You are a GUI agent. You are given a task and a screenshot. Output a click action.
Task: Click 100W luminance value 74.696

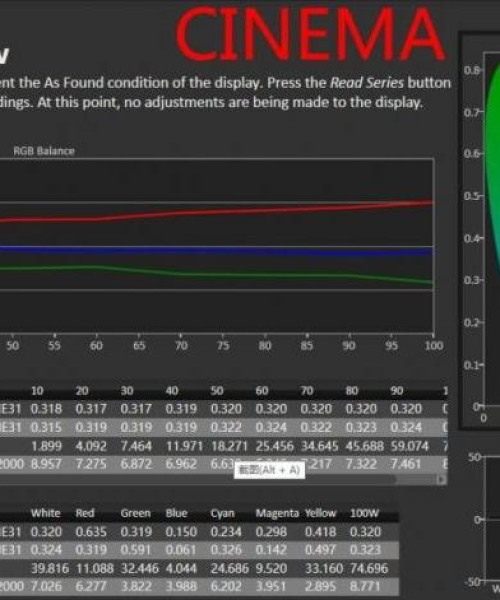pos(369,569)
